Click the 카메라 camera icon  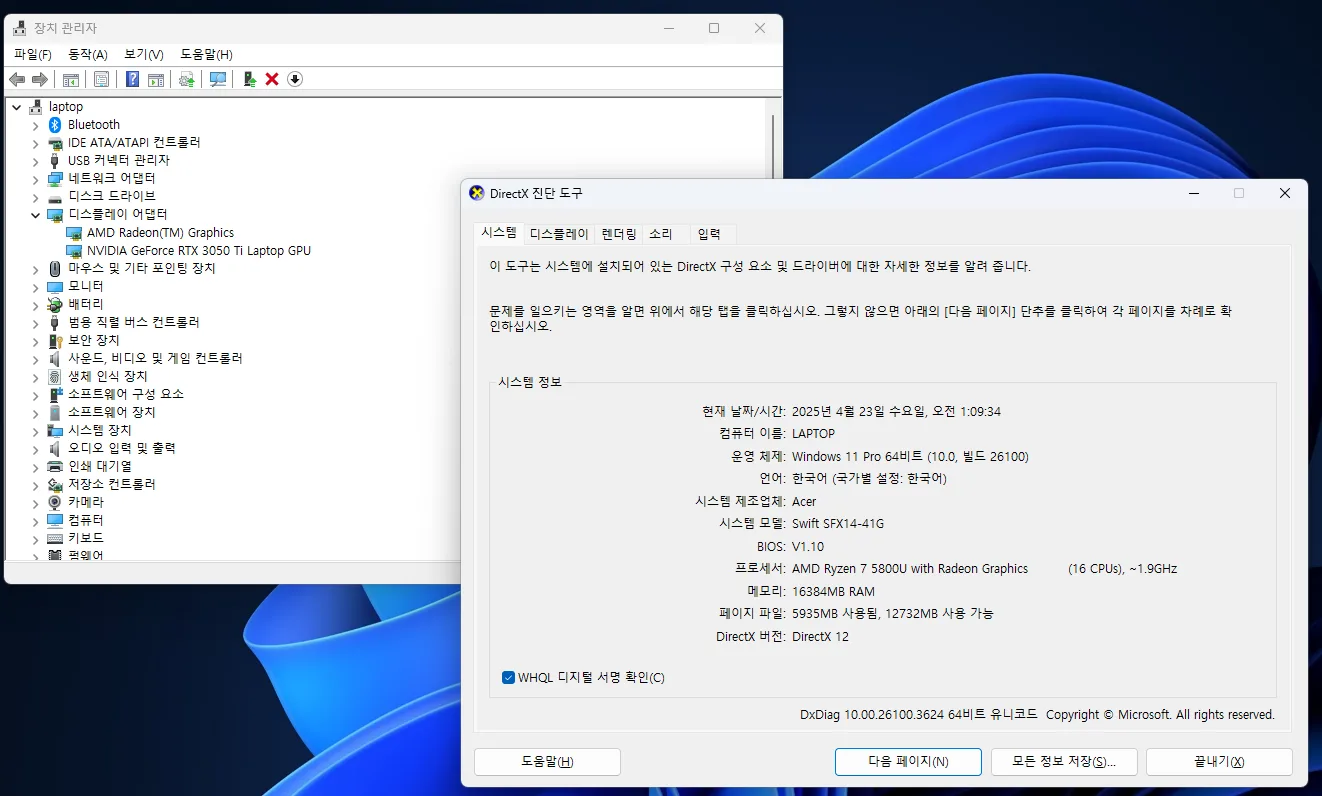coord(55,502)
